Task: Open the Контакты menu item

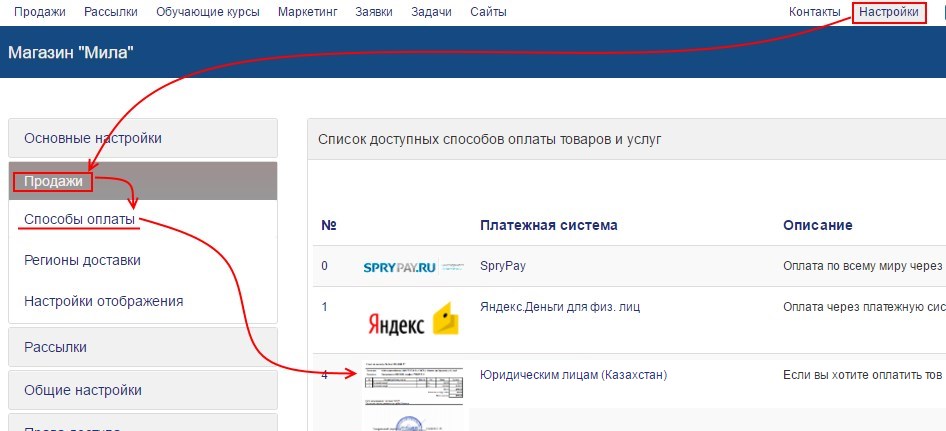Action: click(x=814, y=12)
